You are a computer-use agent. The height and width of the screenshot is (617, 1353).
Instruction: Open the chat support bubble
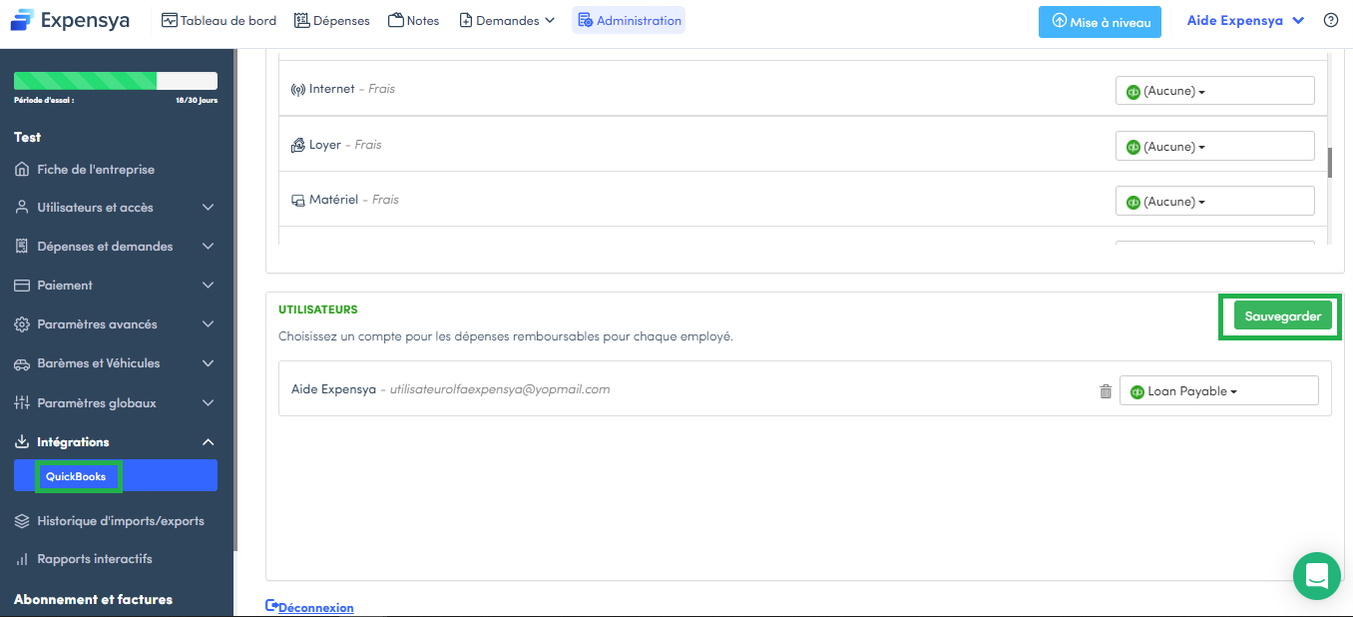(x=1316, y=576)
